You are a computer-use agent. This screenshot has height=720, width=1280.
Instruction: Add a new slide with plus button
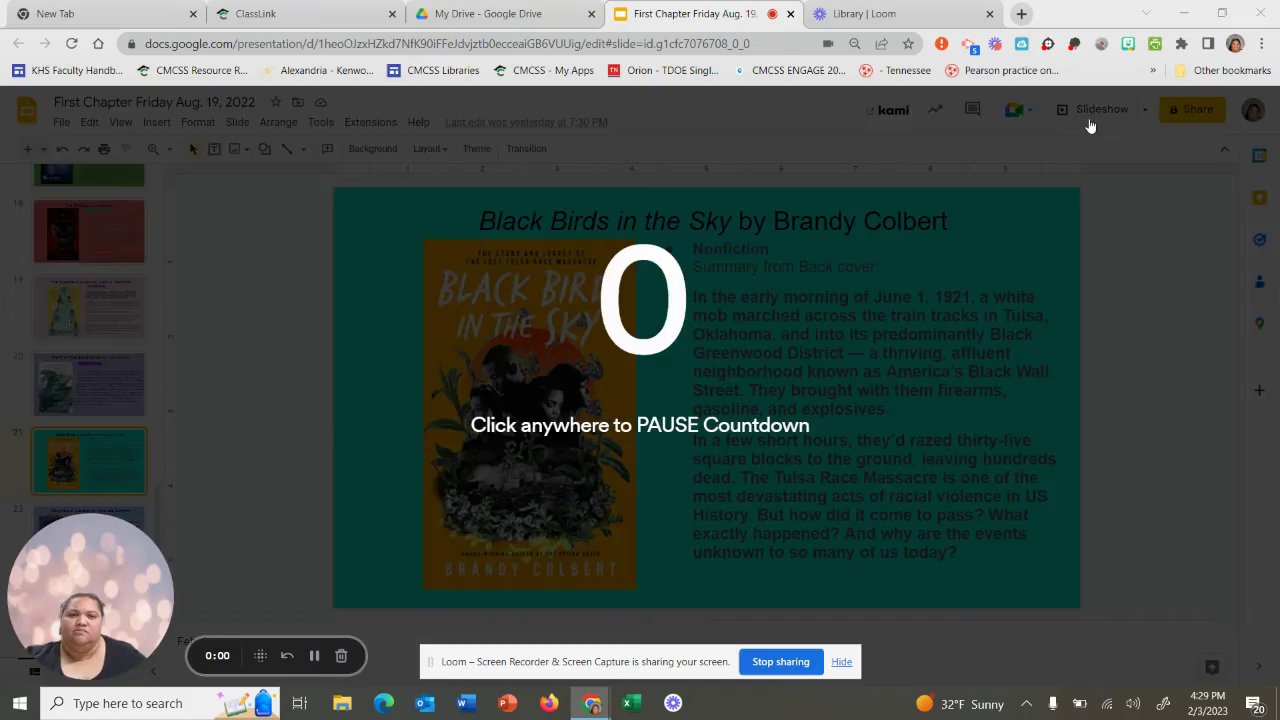tap(27, 149)
